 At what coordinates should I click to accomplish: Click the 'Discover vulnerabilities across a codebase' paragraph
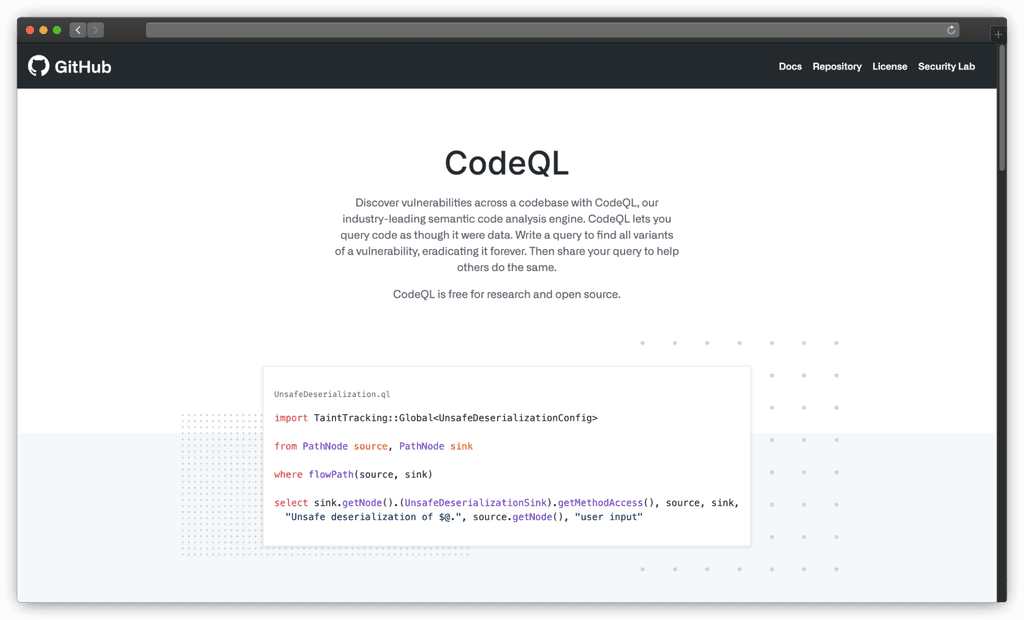[506, 235]
